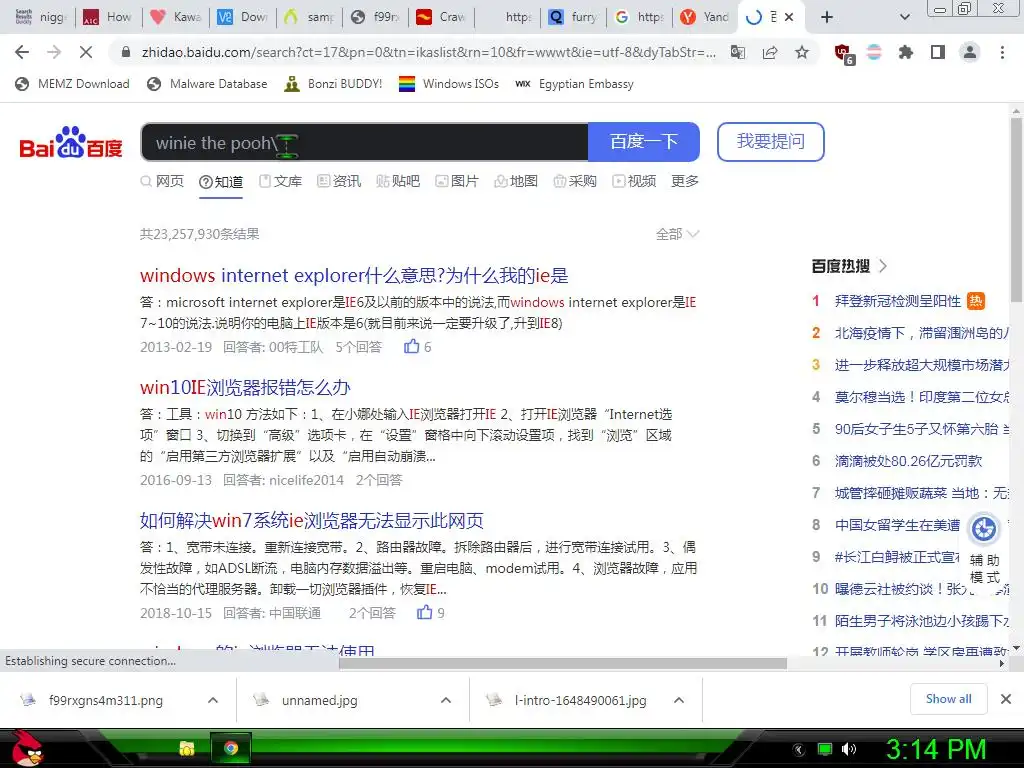Image resolution: width=1024 pixels, height=768 pixels.
Task: Click Show all downloads button
Action: [948, 699]
